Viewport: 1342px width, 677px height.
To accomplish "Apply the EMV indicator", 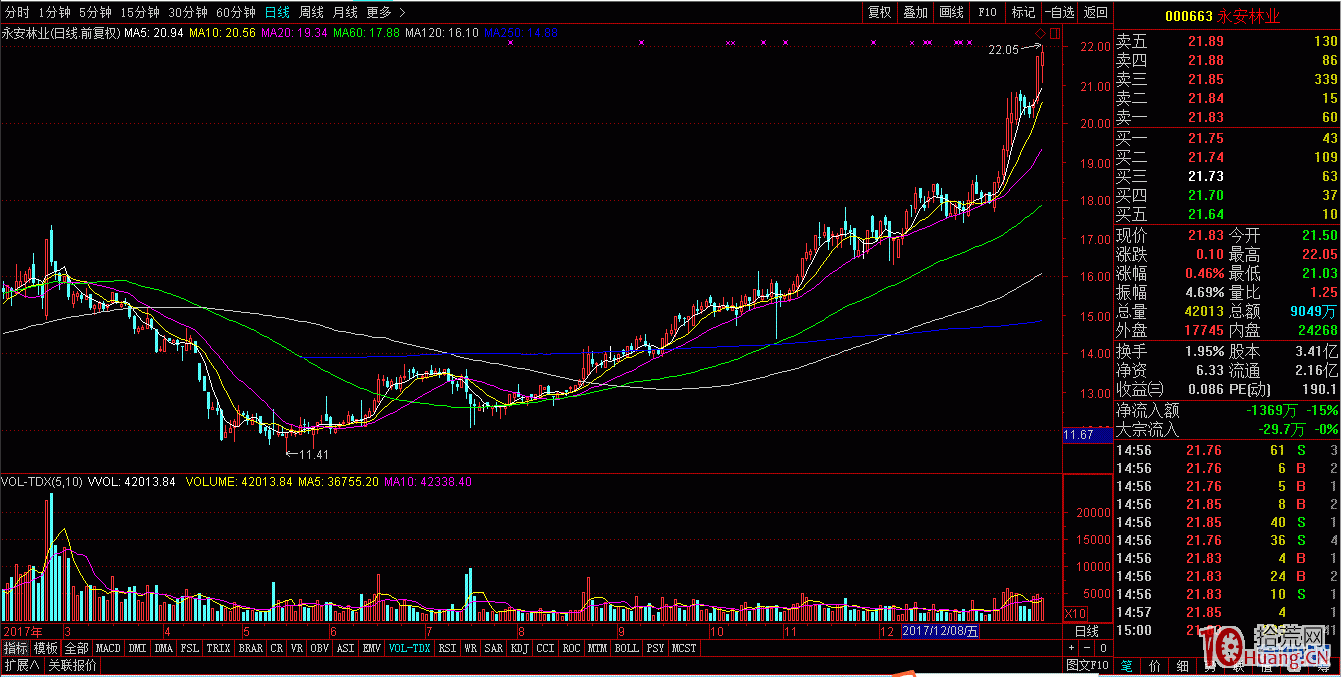I will [372, 648].
